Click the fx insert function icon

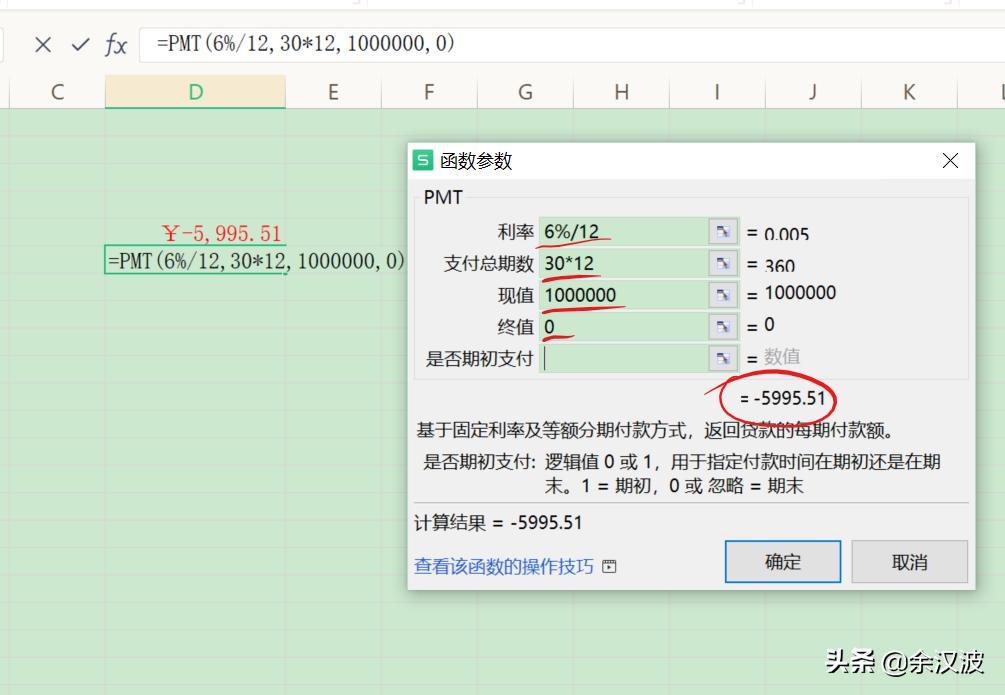116,45
